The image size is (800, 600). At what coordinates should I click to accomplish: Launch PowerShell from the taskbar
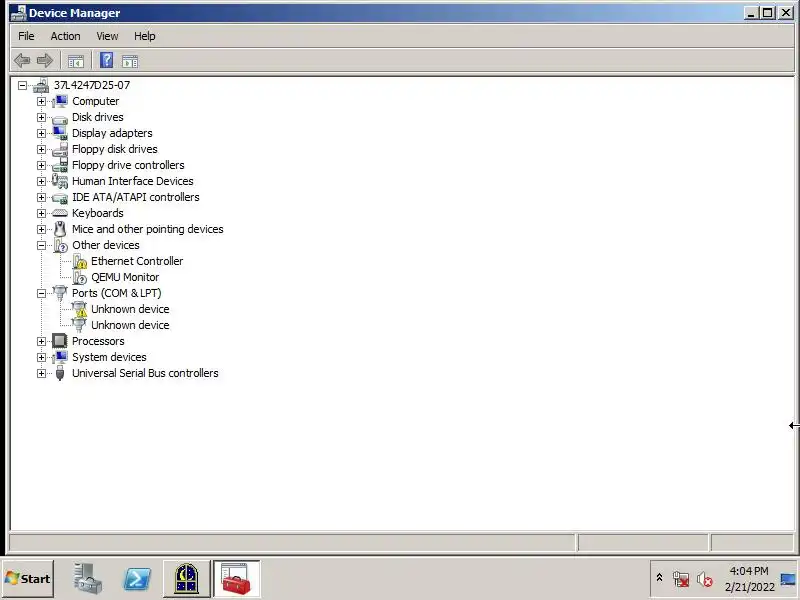[x=137, y=579]
